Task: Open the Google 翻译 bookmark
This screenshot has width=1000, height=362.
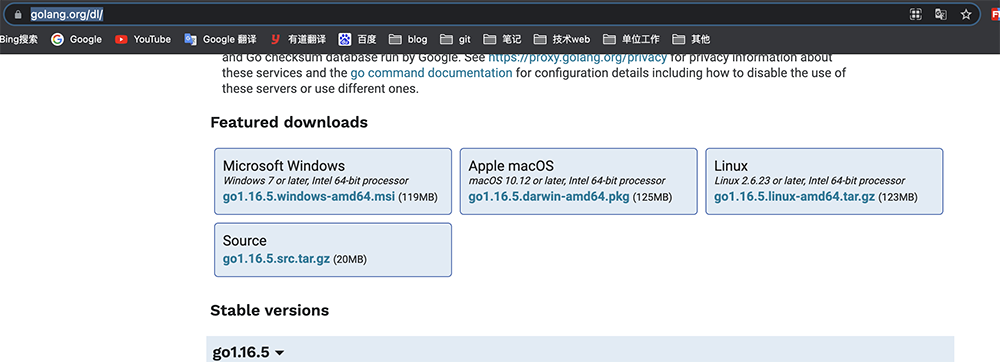Action: 220,40
